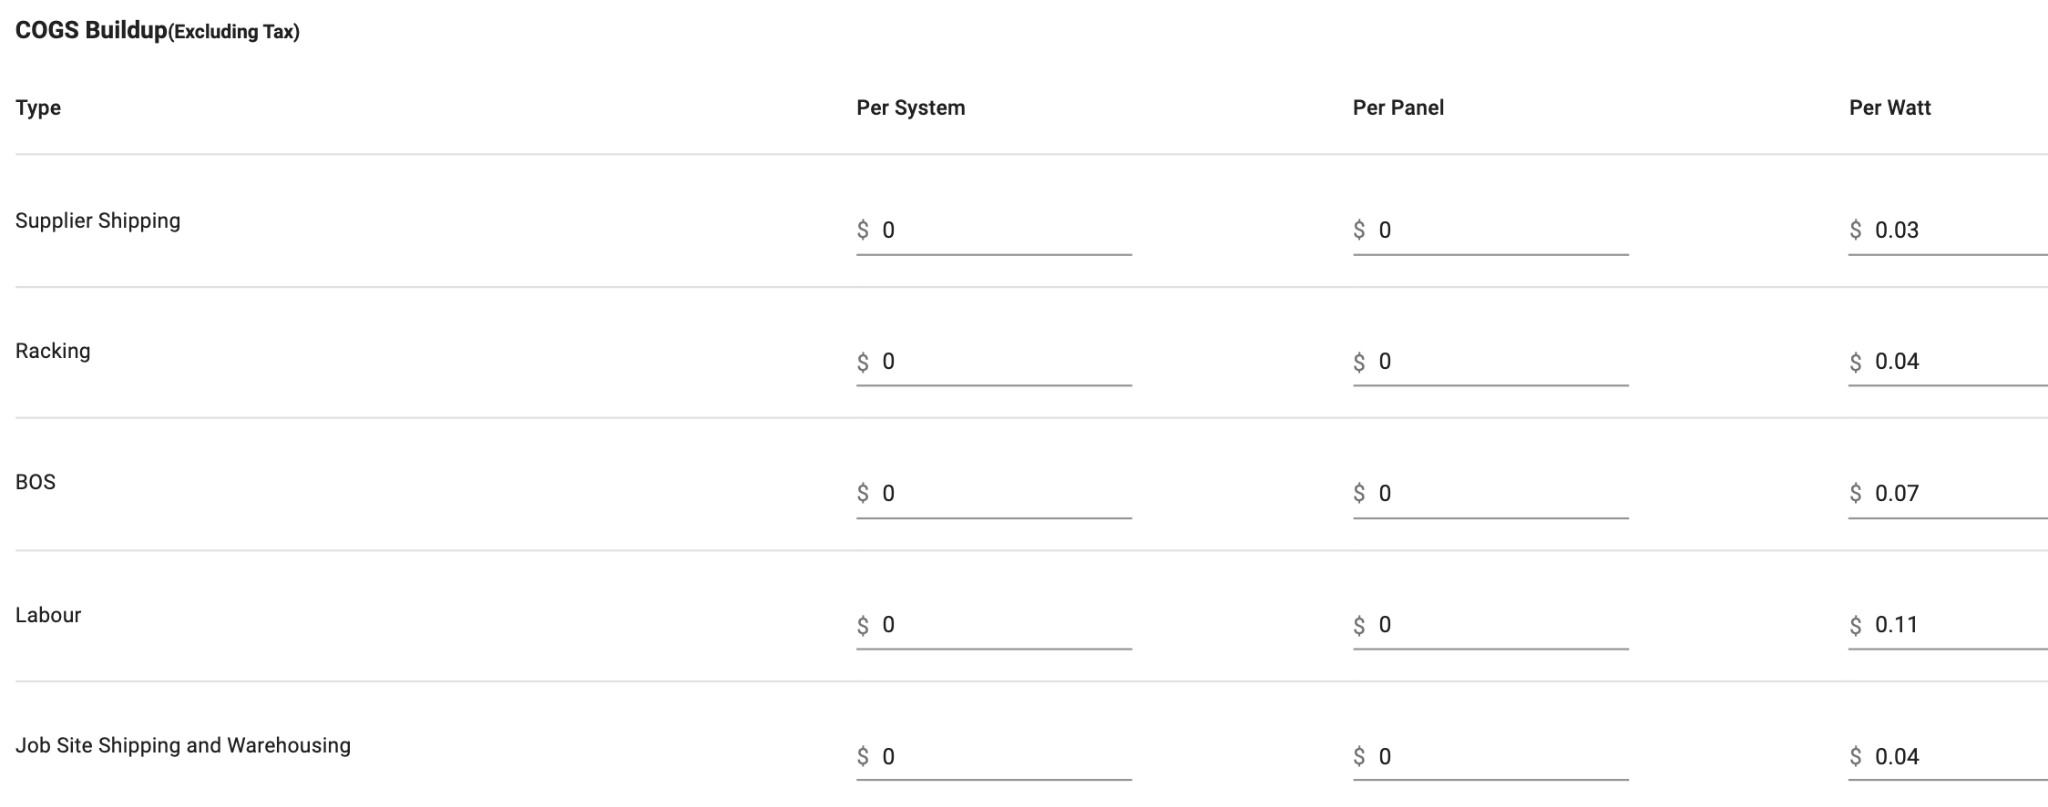This screenshot has height=807, width=2048.
Task: Select Labour Per Panel input field
Action: click(1490, 625)
